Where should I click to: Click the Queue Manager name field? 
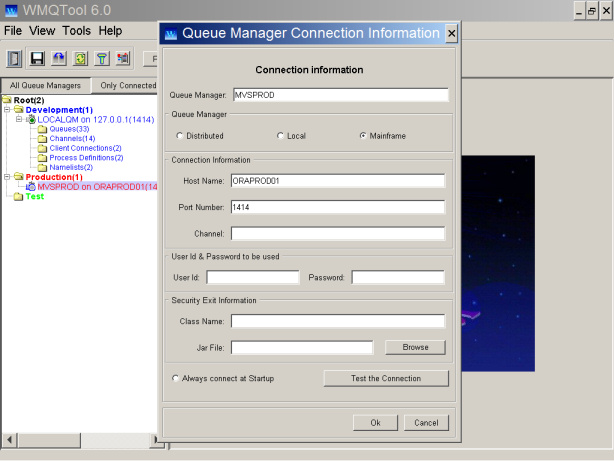[341, 95]
